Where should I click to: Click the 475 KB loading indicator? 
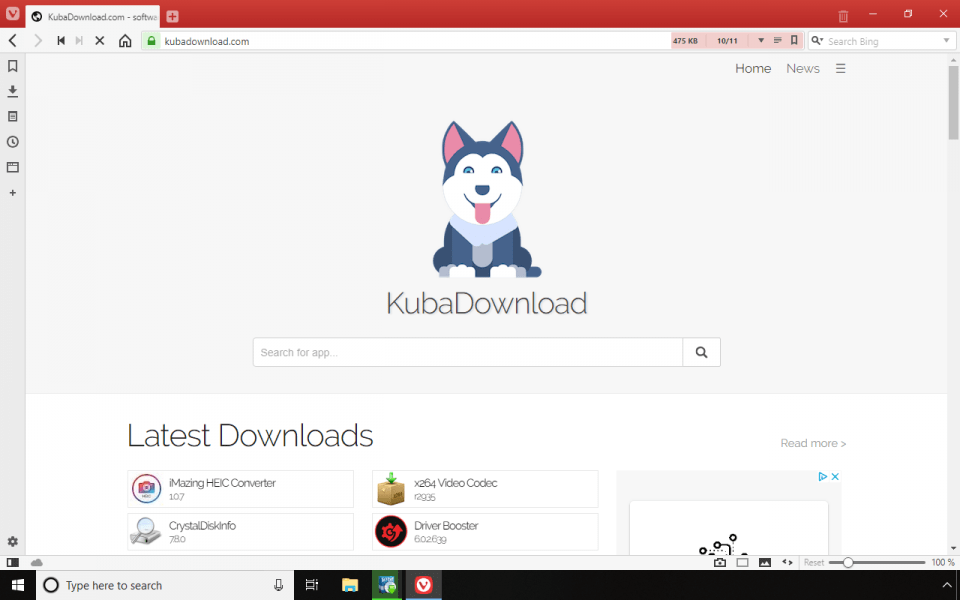685,41
